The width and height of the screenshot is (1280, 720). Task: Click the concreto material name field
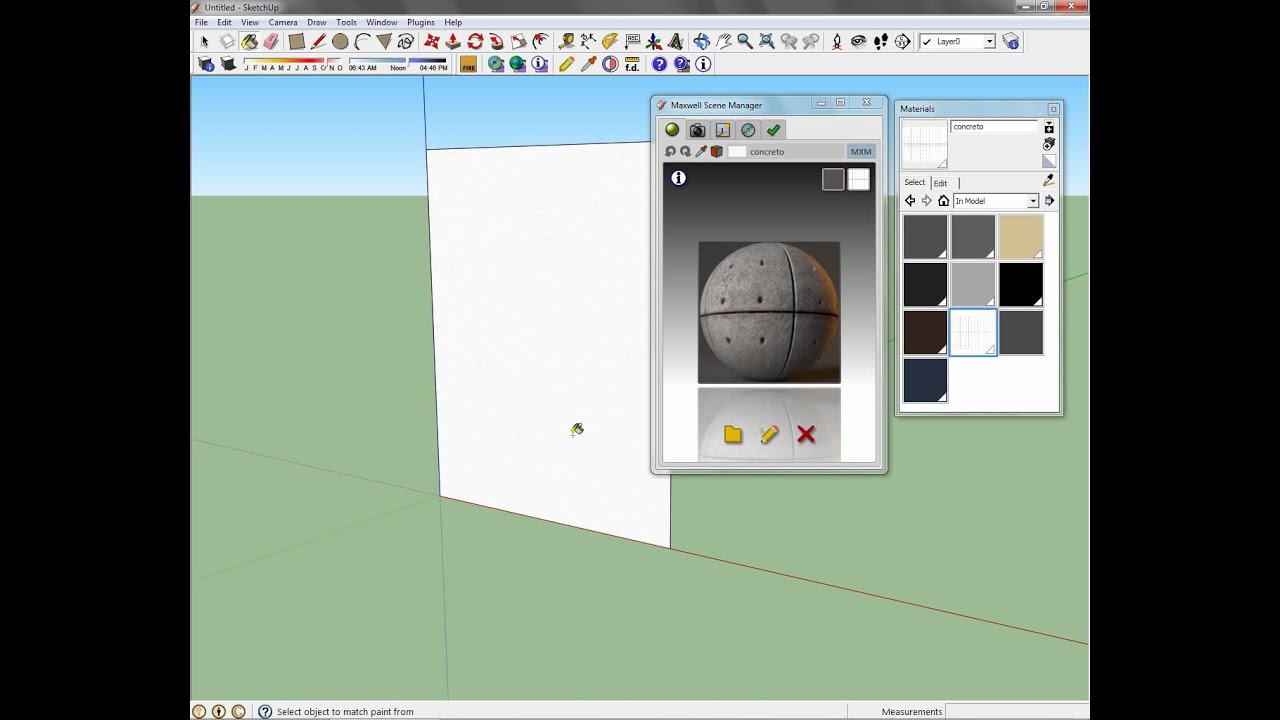[994, 127]
